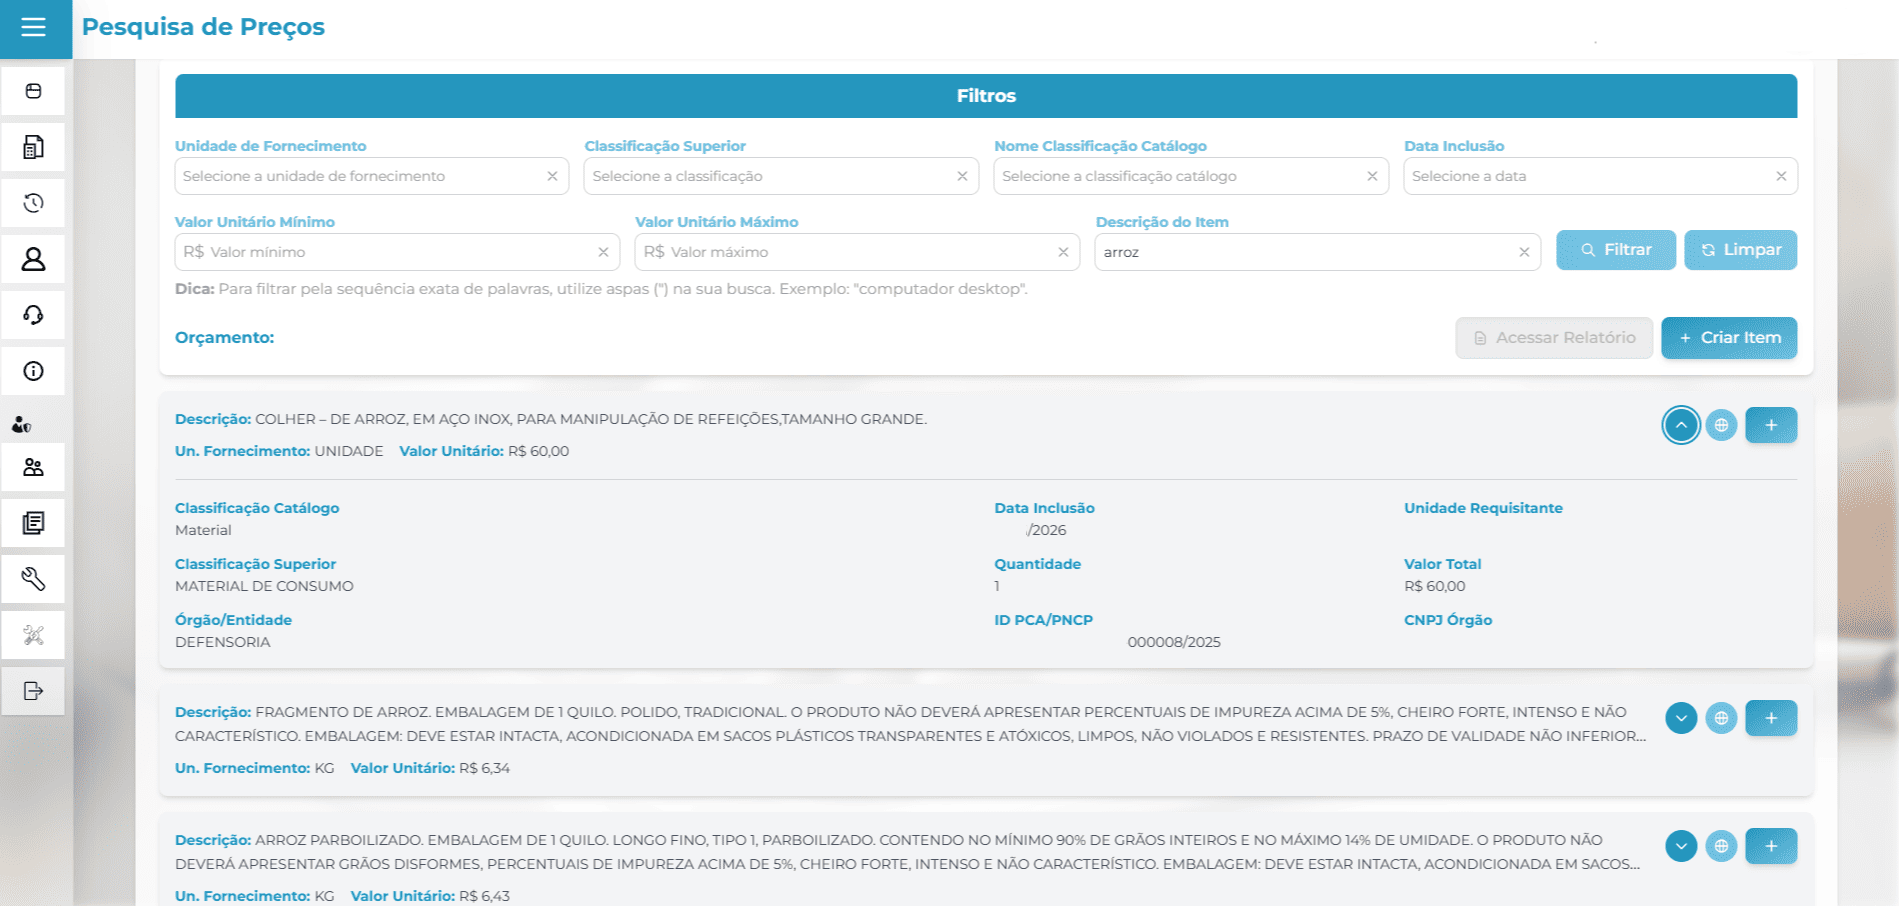Click the globe icon for COLHER DE ARROZ item
Image resolution: width=1899 pixels, height=906 pixels.
point(1721,425)
